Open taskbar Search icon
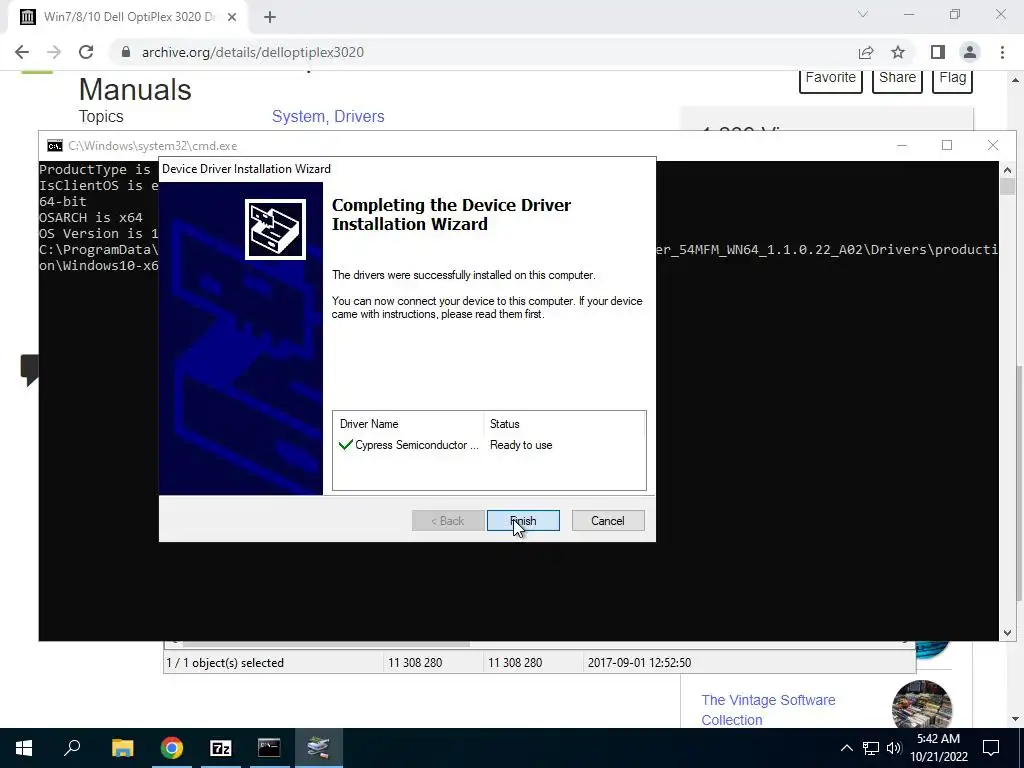This screenshot has height=768, width=1024. pos(72,748)
